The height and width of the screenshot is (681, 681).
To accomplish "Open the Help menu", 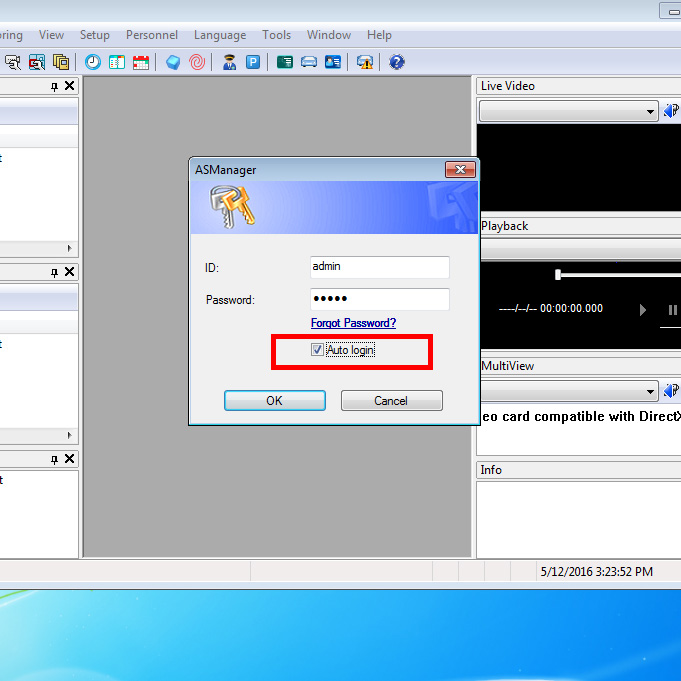I will (379, 35).
